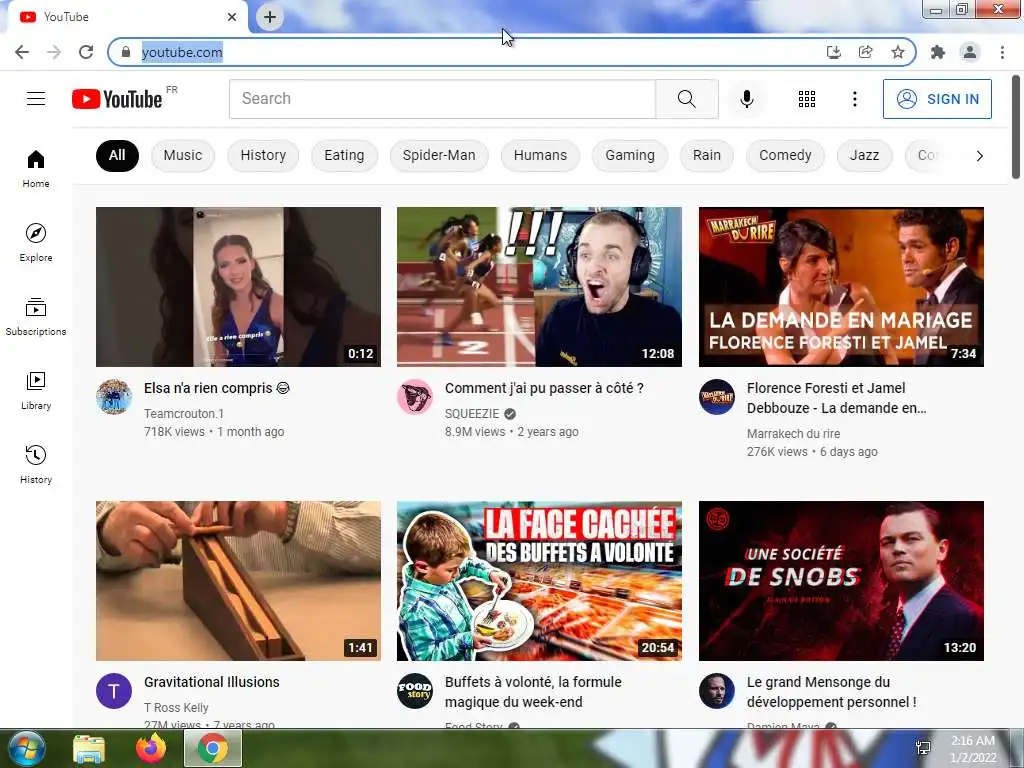
Task: Play Une société de snobs thumbnail
Action: tap(841, 581)
